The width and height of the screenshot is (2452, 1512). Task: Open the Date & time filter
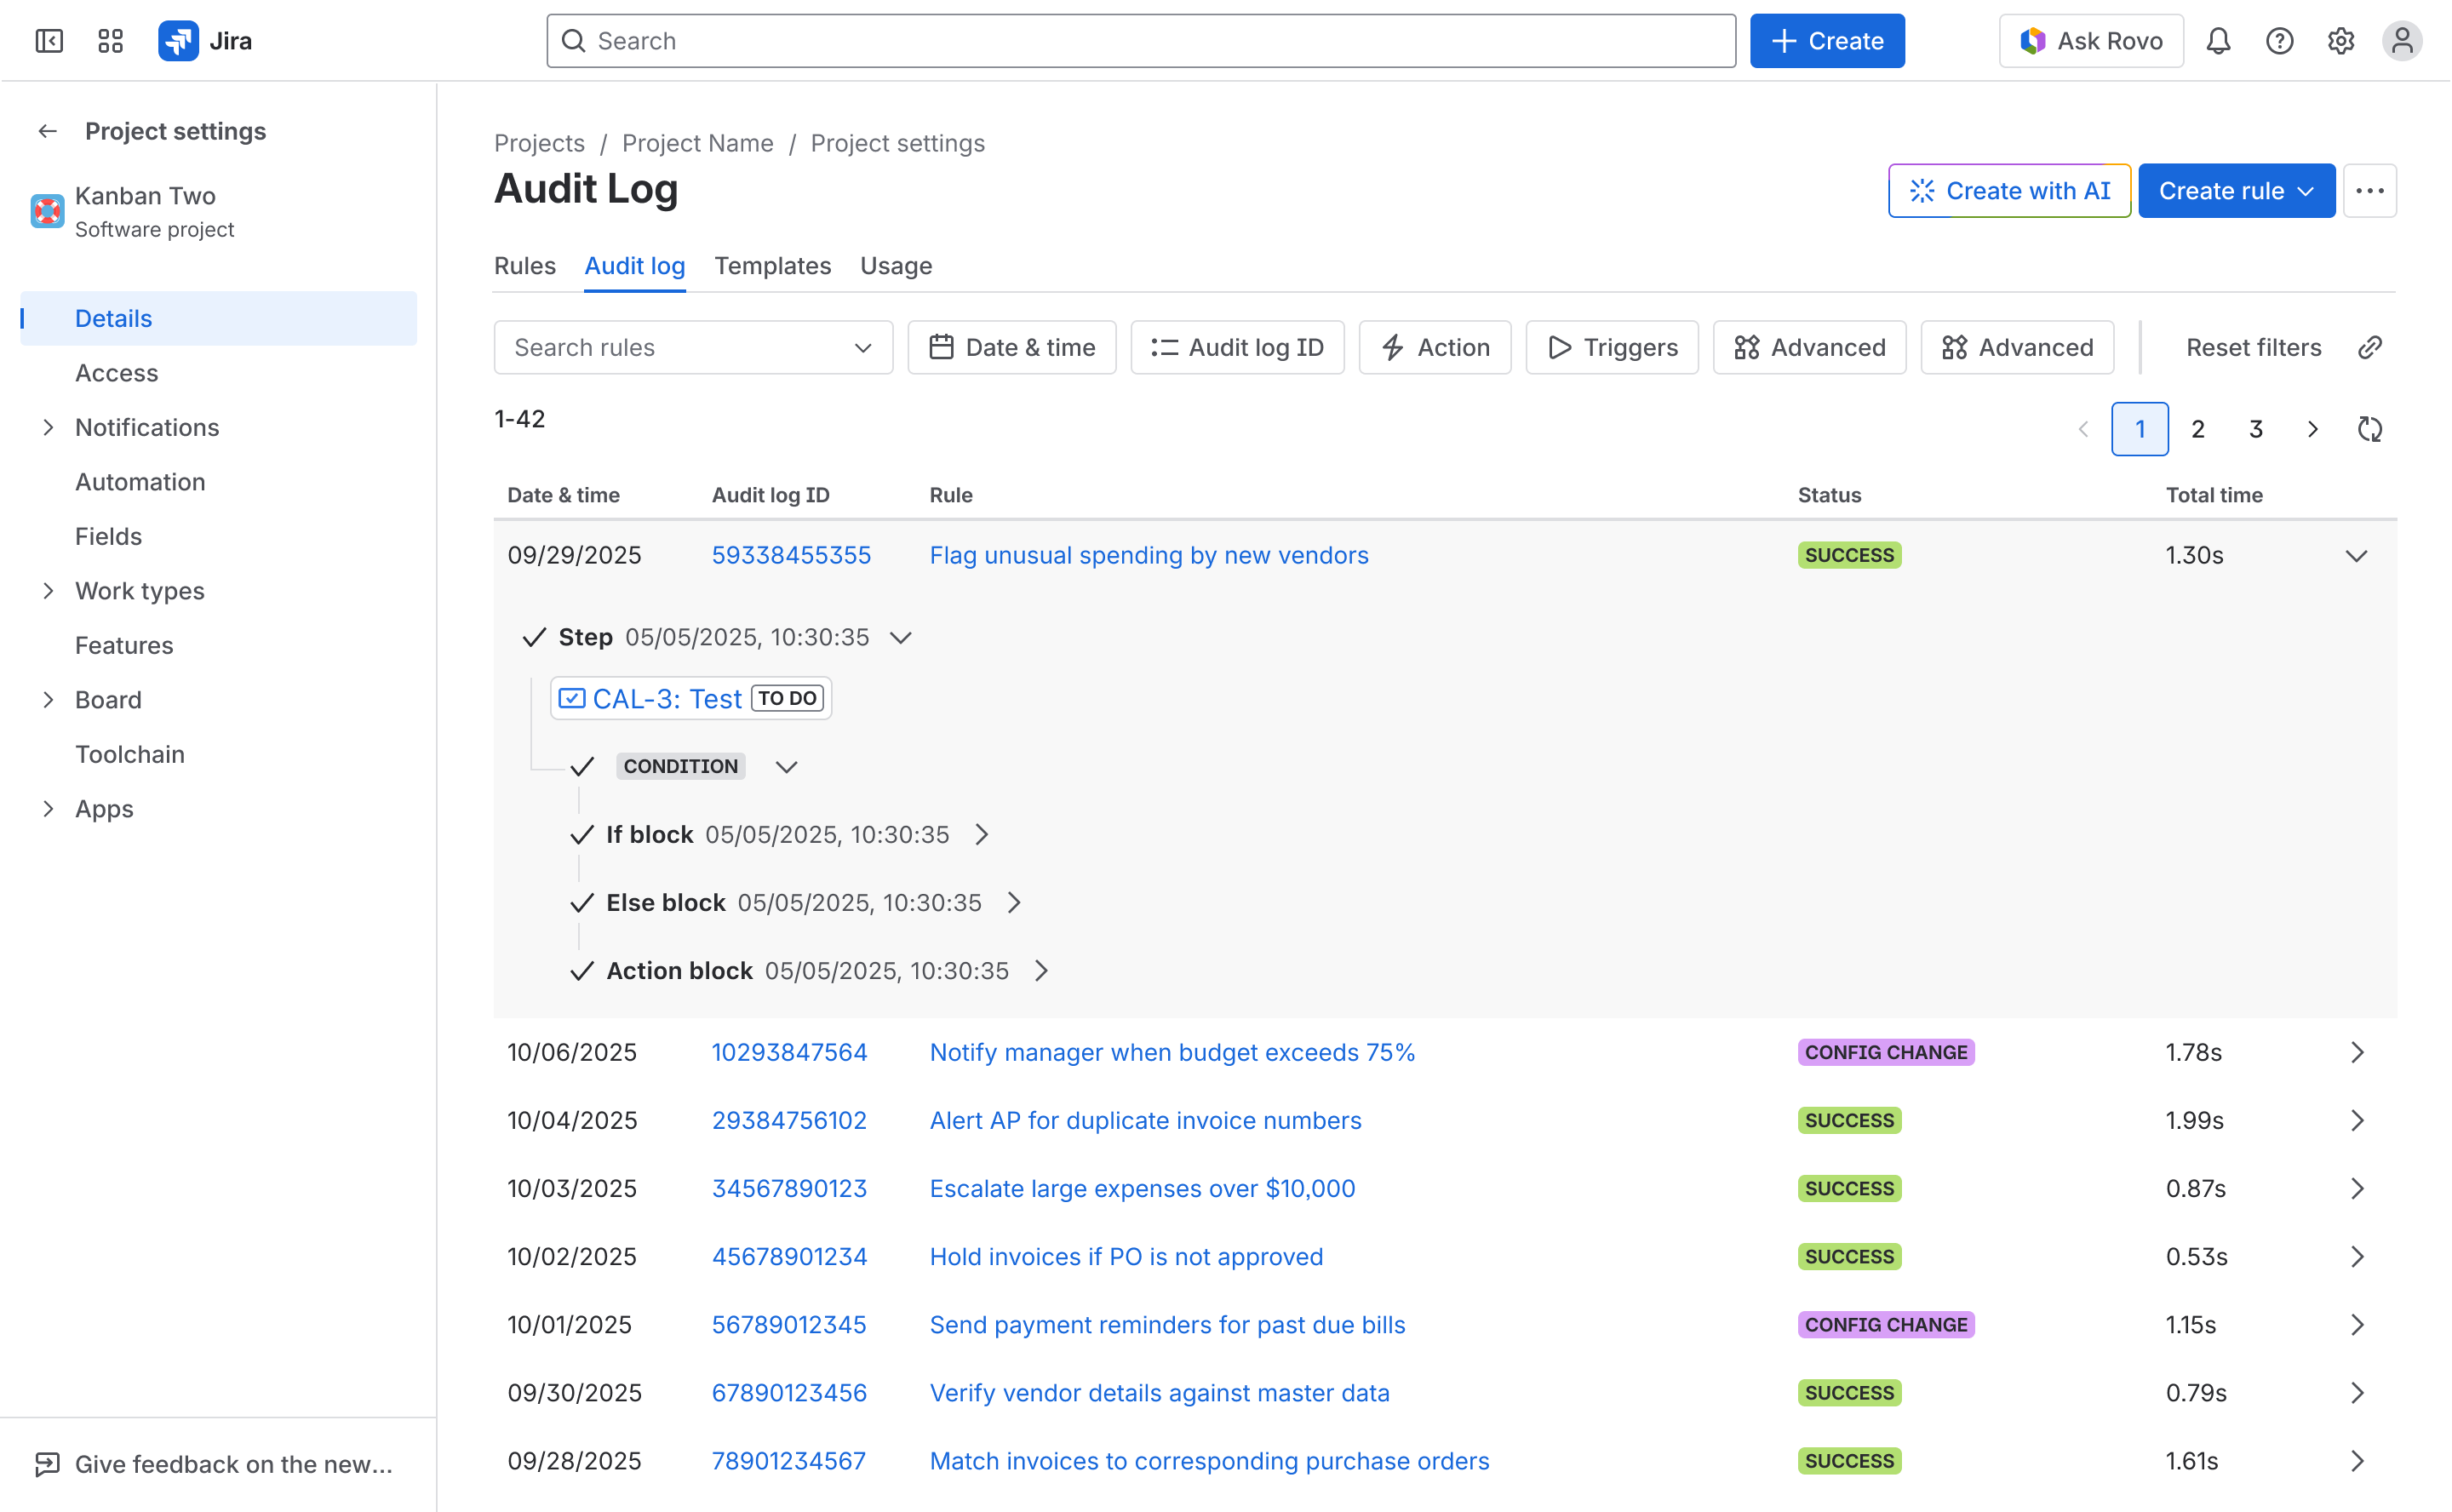click(x=1011, y=347)
